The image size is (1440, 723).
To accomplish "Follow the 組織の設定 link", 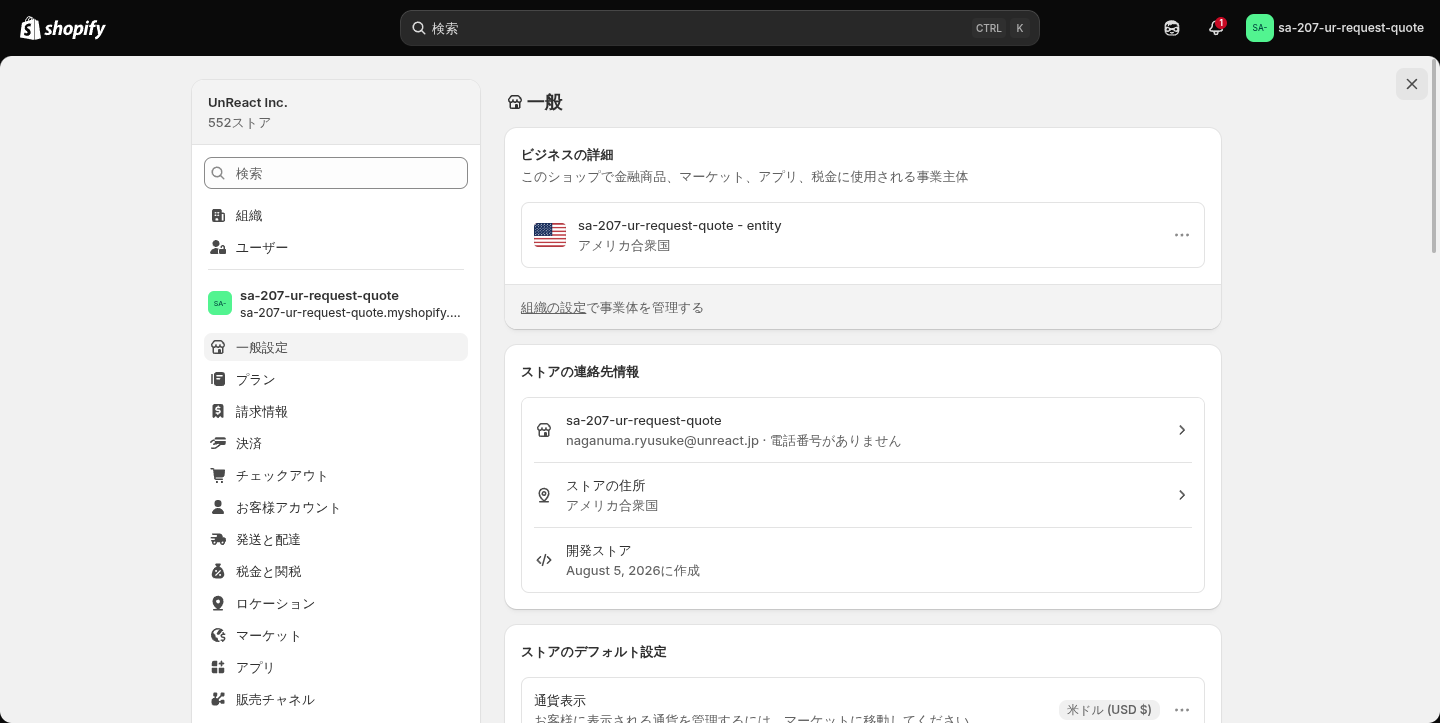I will pyautogui.click(x=553, y=307).
